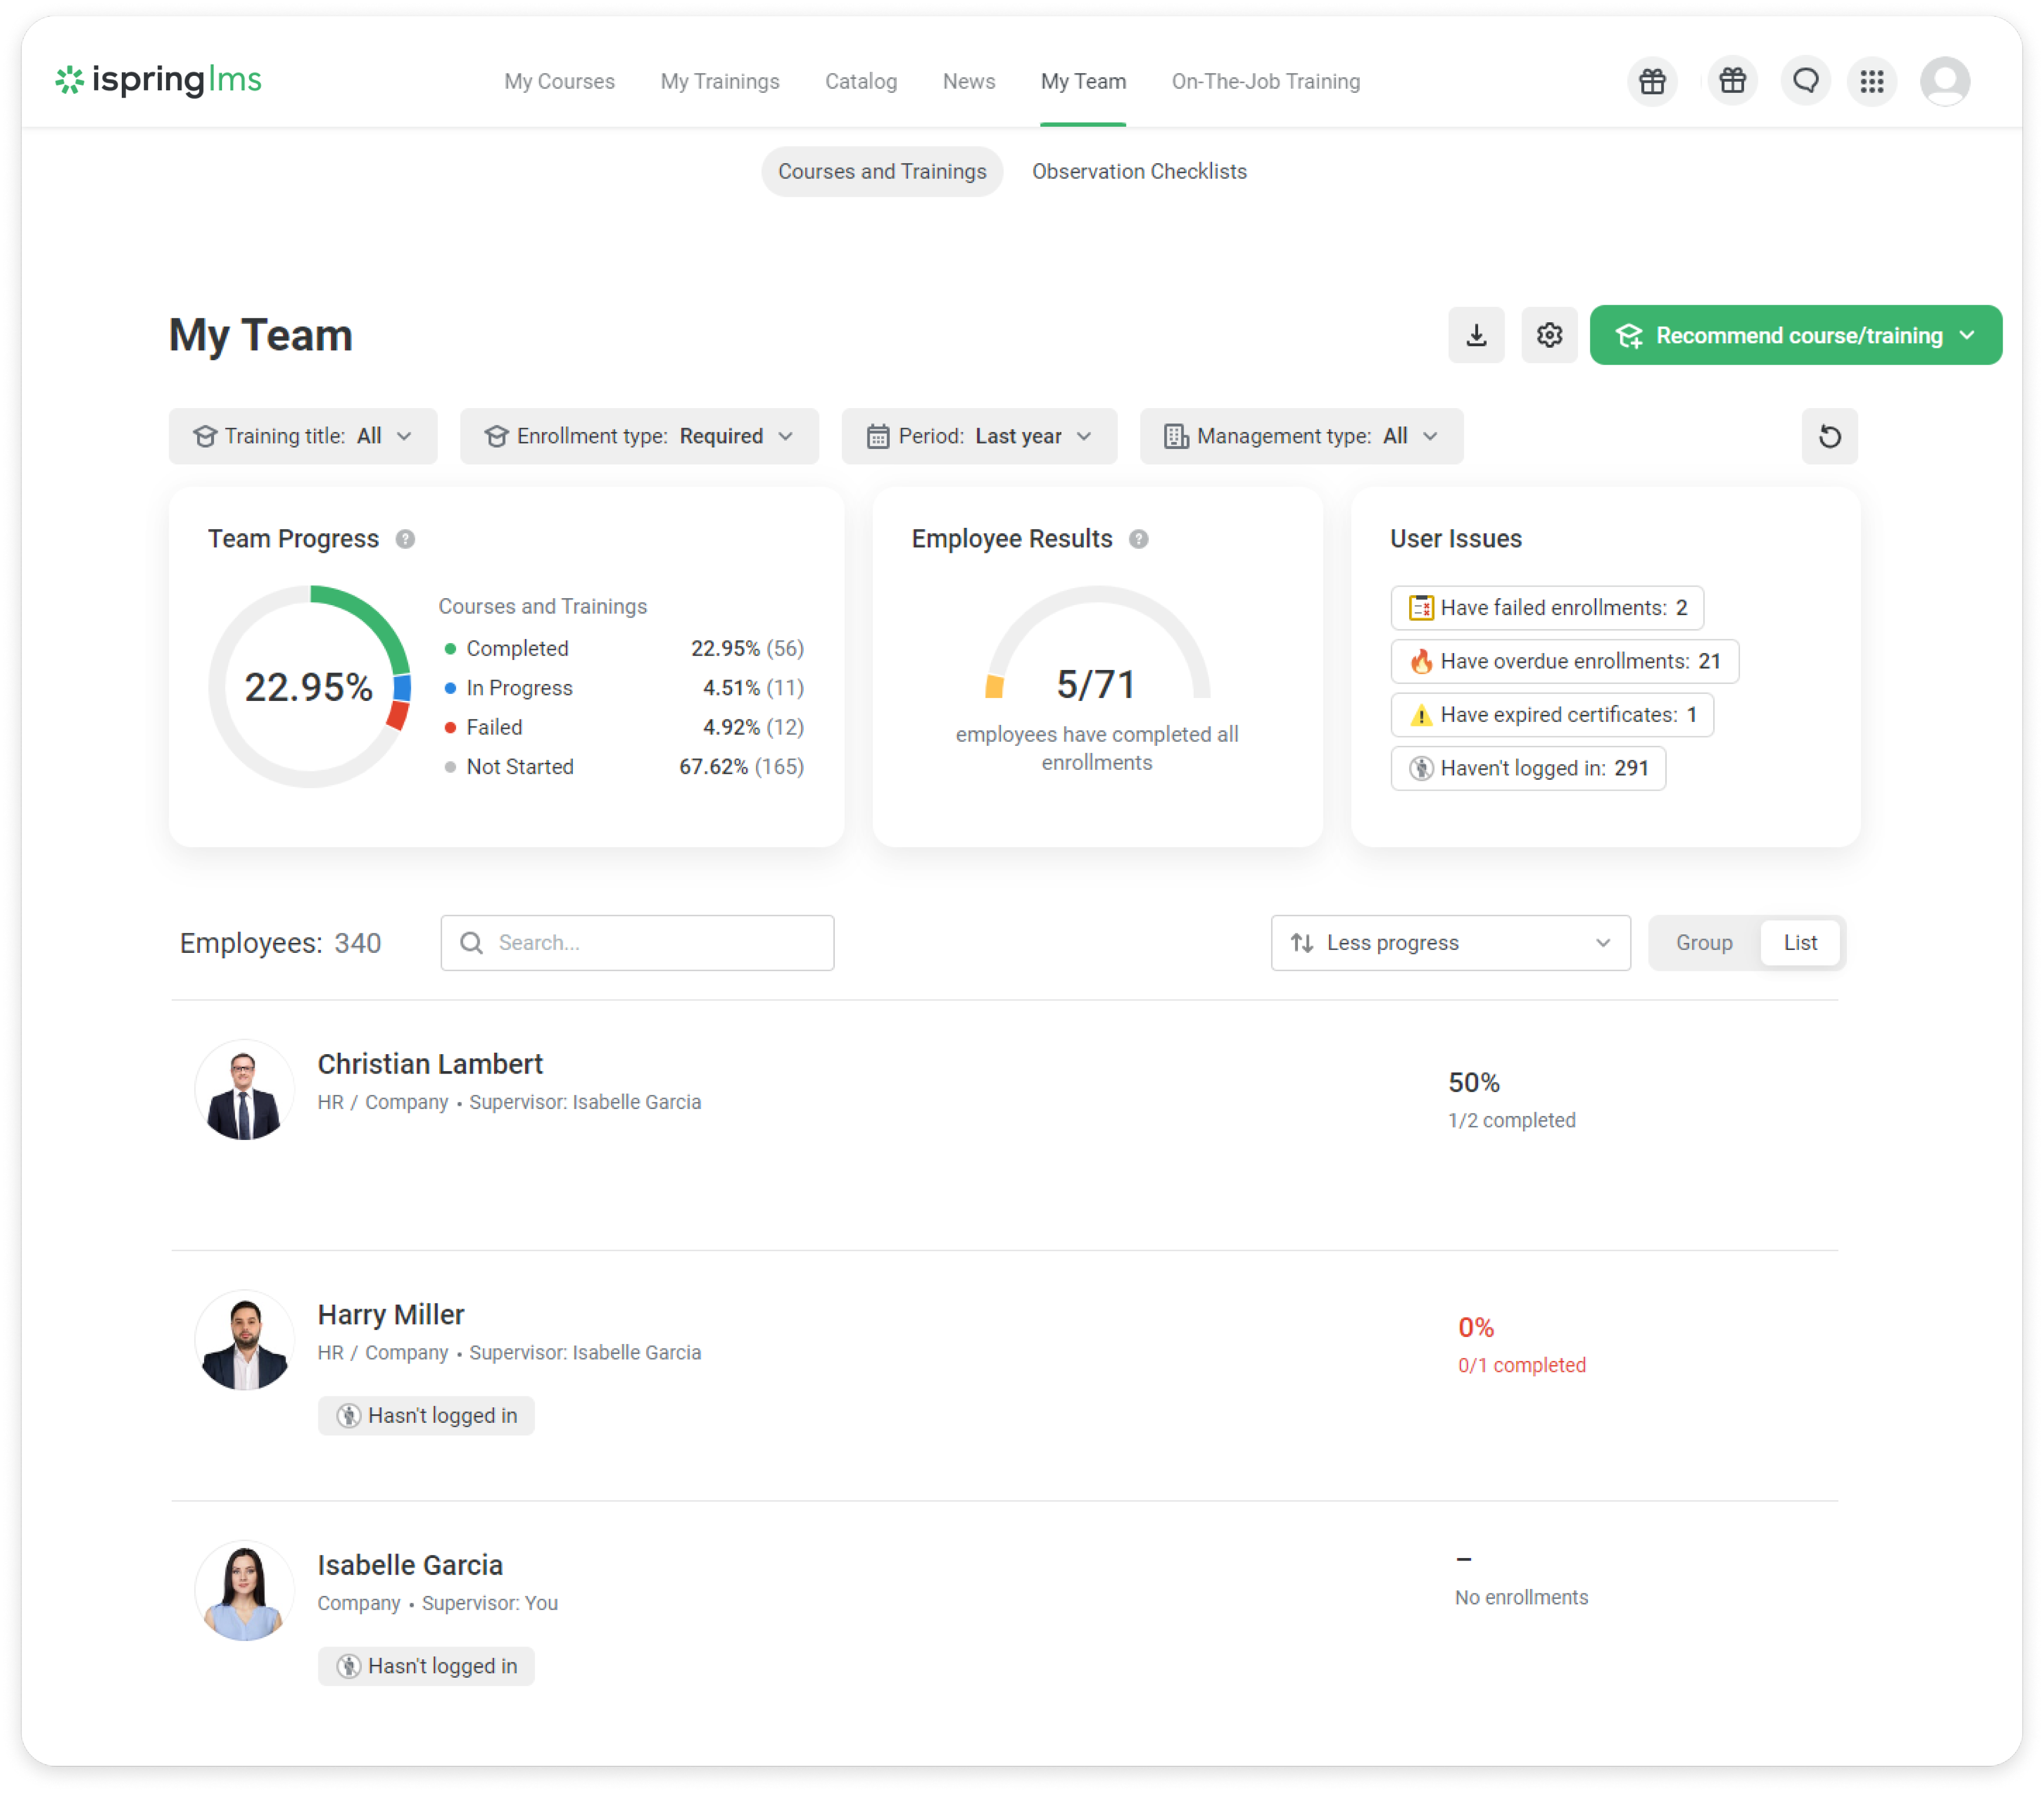Select the Observation Checklists view

click(1139, 172)
